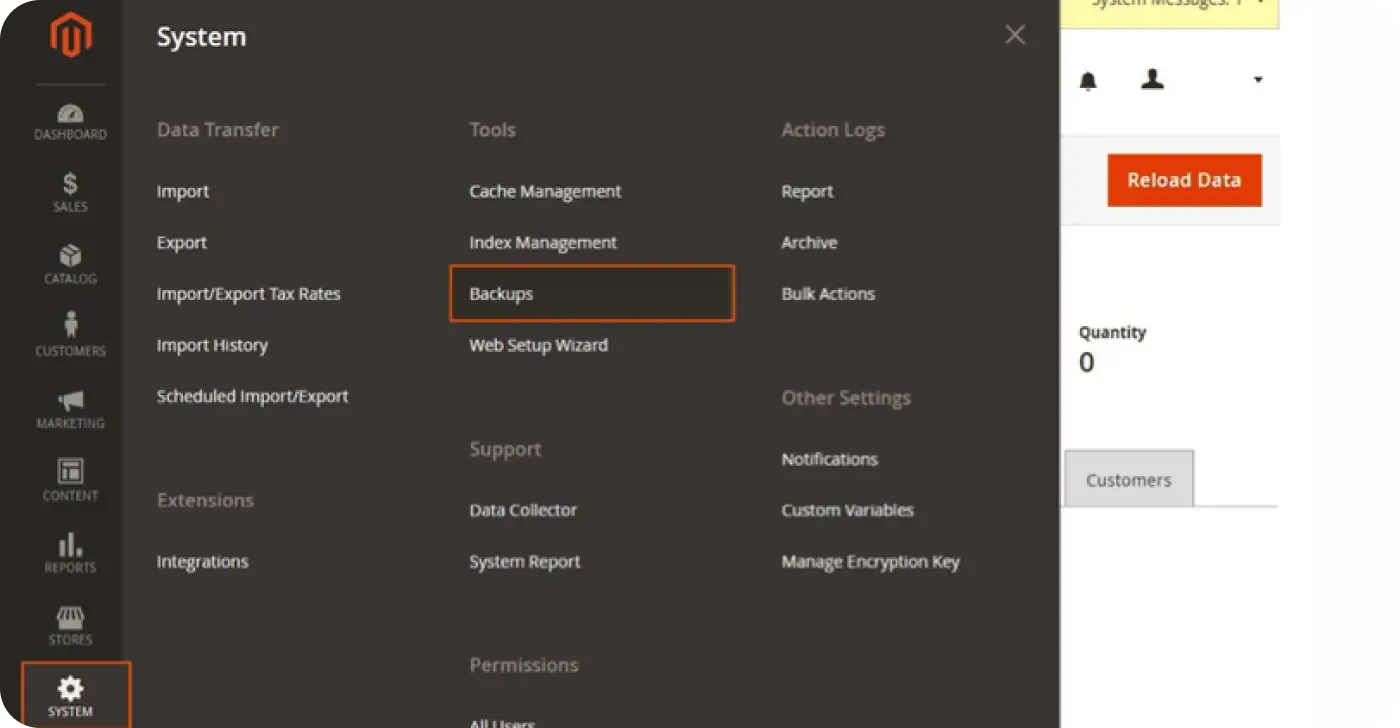Expand the admin user account dropdown
This screenshot has width=1400, height=728.
1257,80
